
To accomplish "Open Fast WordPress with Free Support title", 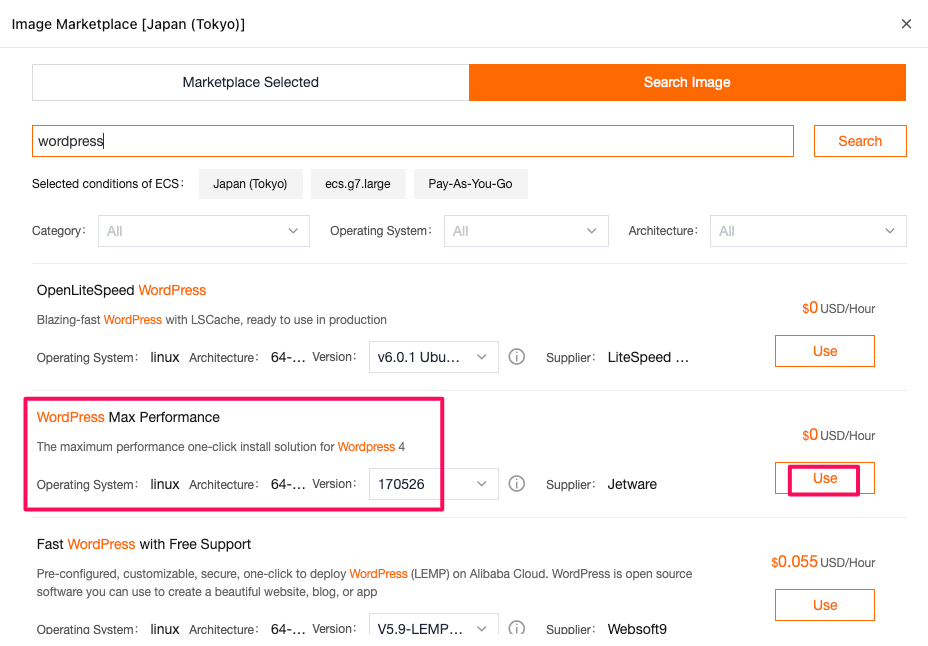I will 144,544.
